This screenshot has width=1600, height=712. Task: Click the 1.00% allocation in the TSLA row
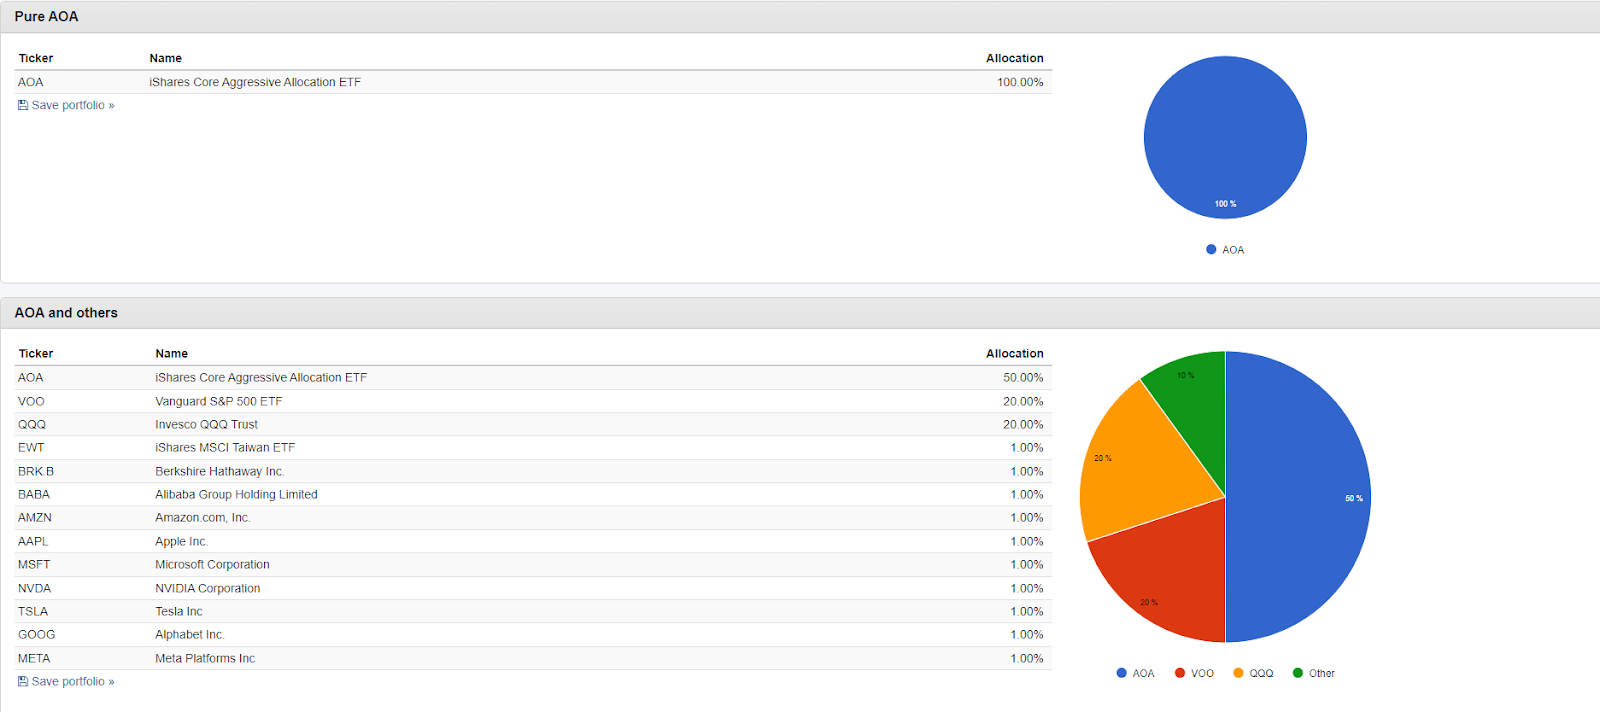1027,611
